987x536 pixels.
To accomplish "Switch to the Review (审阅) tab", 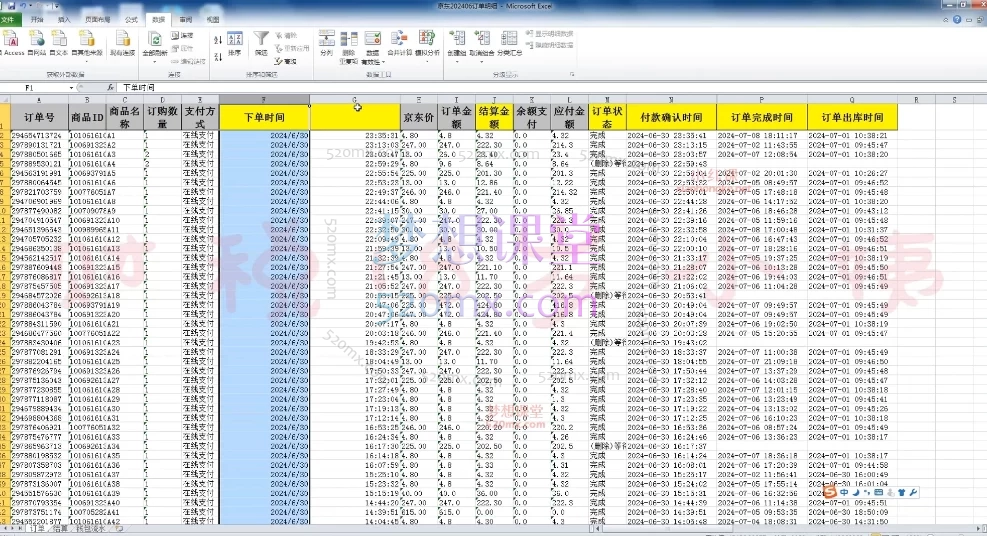I will pos(186,20).
